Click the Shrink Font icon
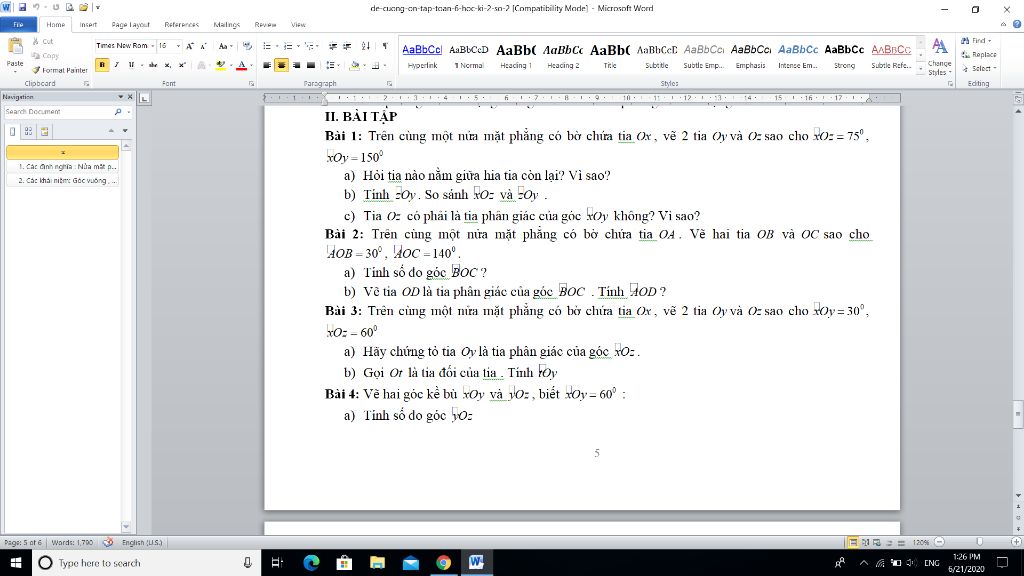The image size is (1024, 576). pos(203,46)
